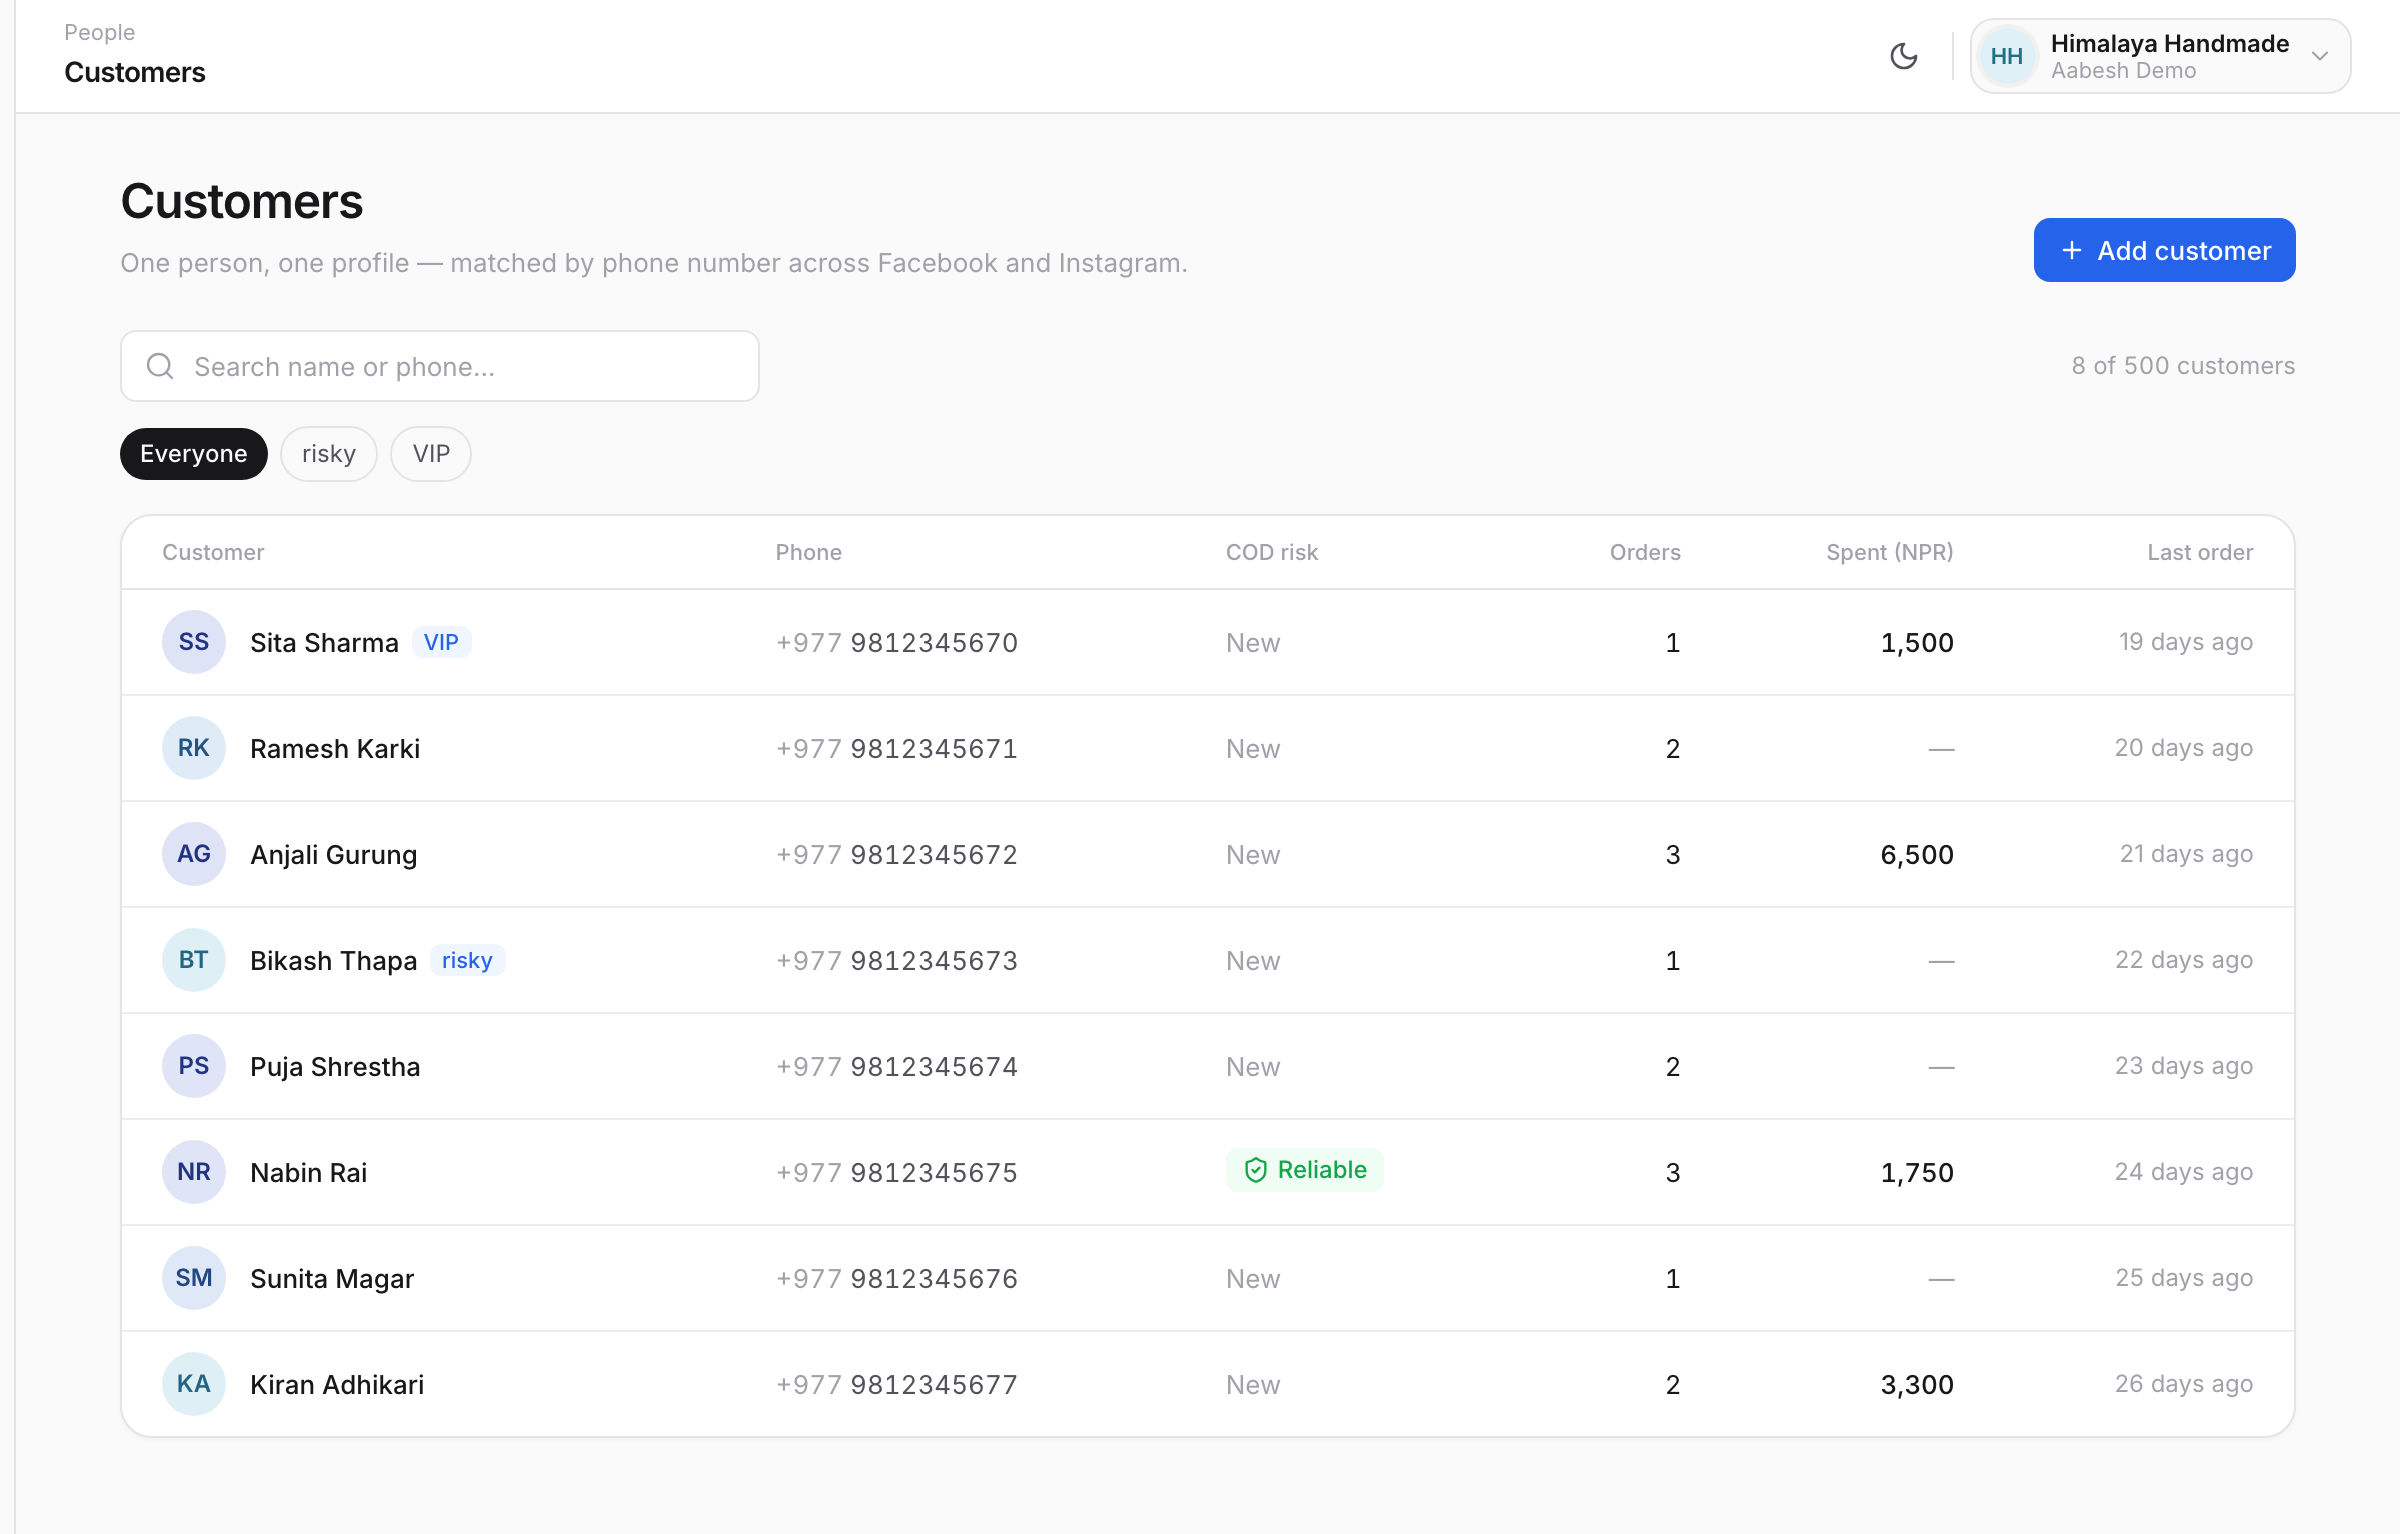Open Sunita Magar customer name

(x=332, y=1279)
